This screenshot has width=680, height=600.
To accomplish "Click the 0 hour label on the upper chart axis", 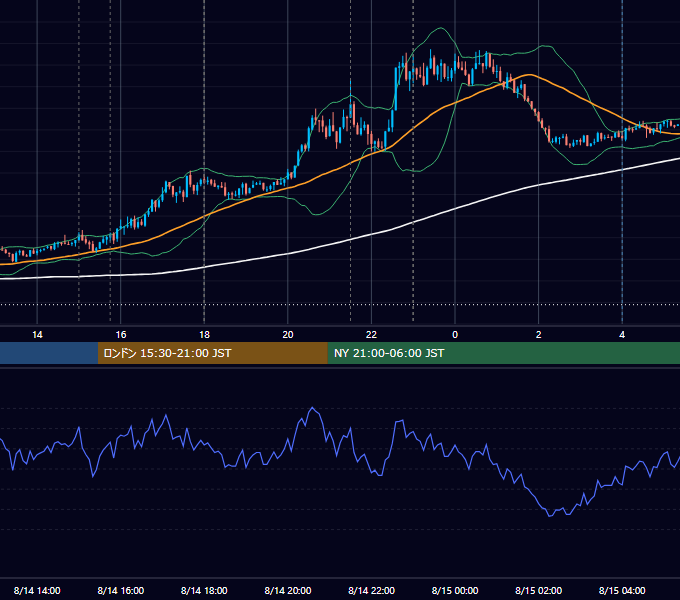I will coord(455,335).
